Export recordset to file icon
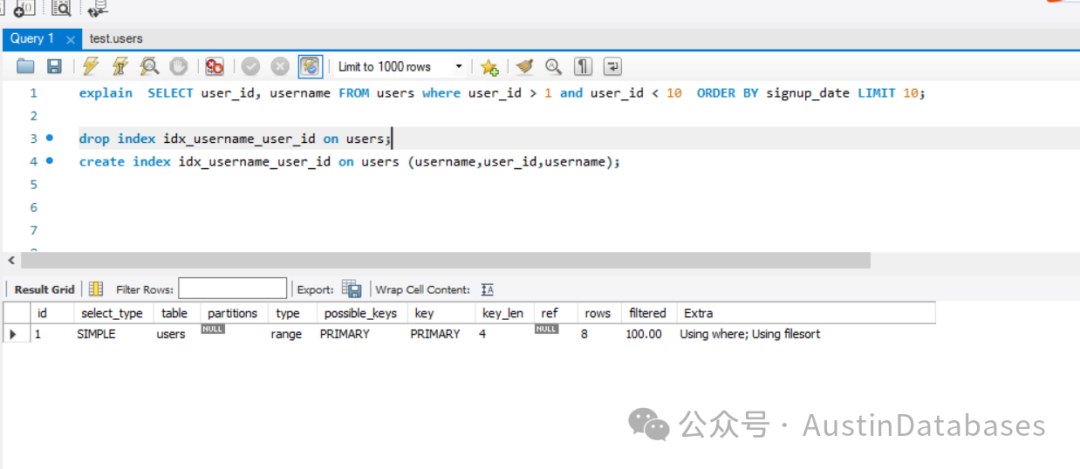The image size is (1080, 469). coord(352,289)
